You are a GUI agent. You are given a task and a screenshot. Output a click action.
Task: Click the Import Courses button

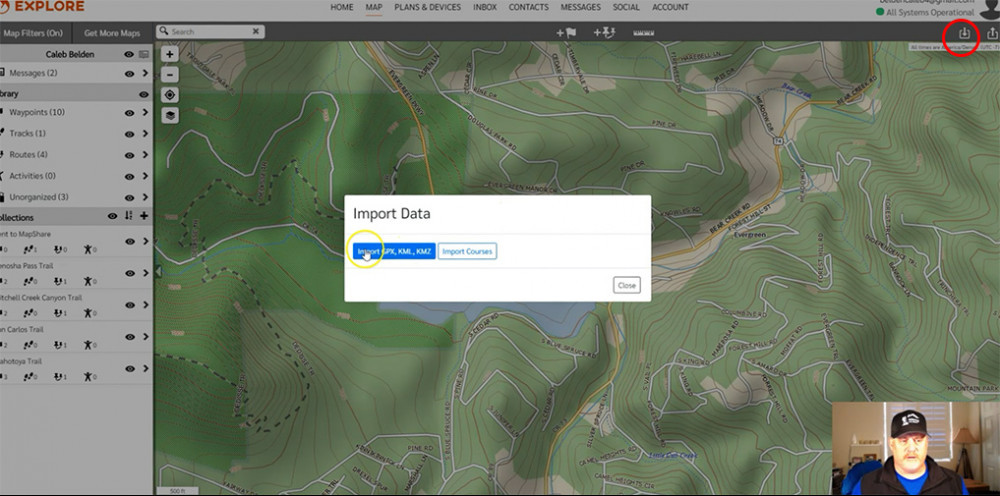(x=467, y=251)
